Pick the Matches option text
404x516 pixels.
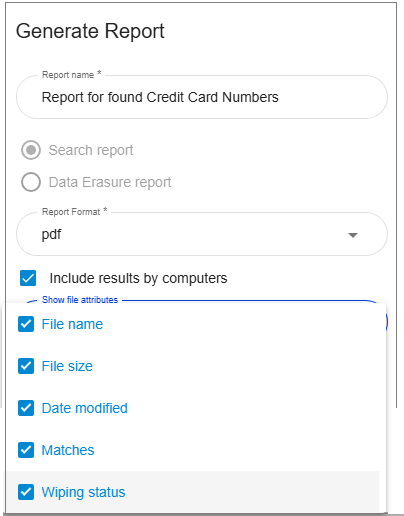point(68,450)
